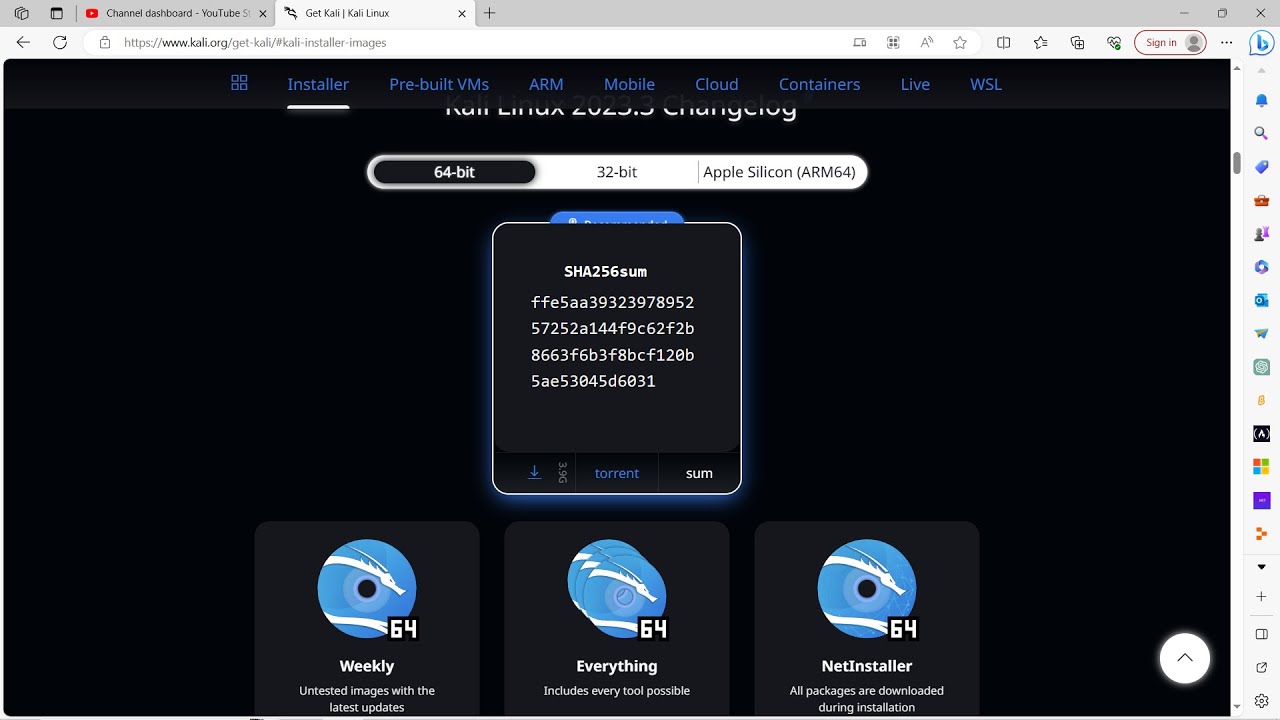
Task: Open the tab actions menu icon
Action: point(56,14)
